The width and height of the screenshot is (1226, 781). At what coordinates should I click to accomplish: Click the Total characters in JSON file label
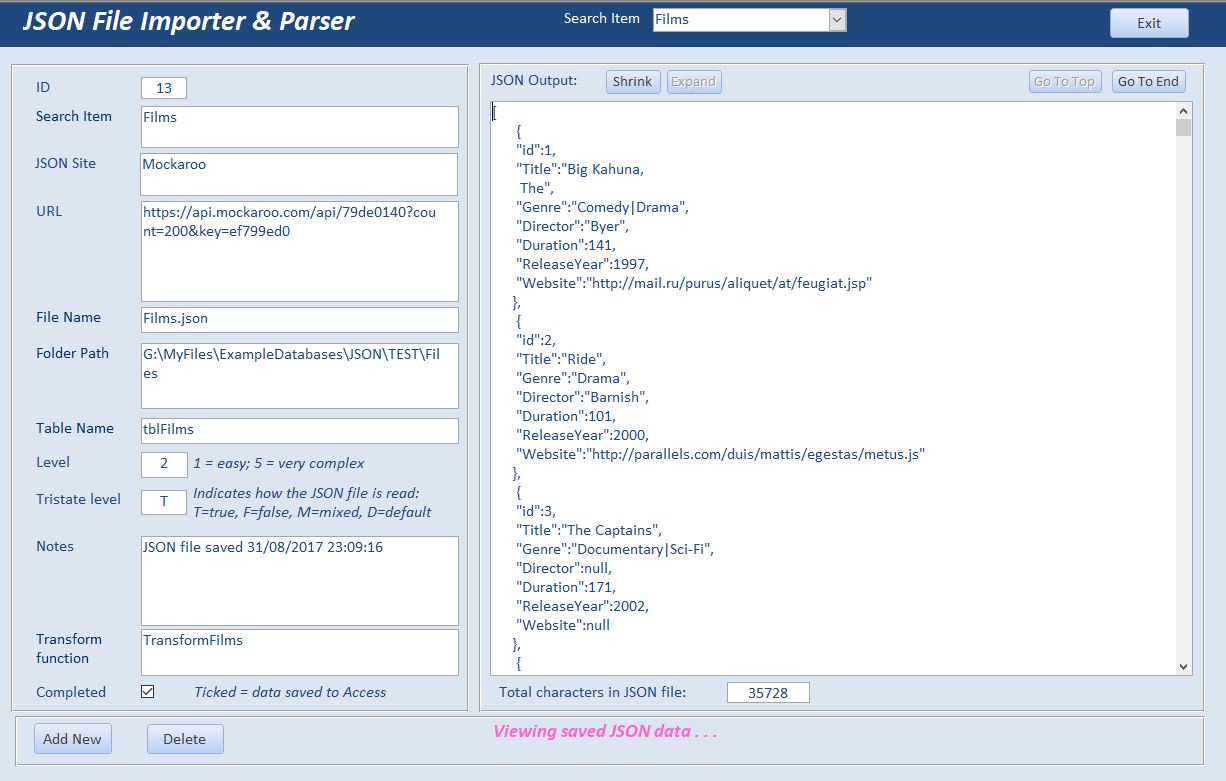pos(593,692)
